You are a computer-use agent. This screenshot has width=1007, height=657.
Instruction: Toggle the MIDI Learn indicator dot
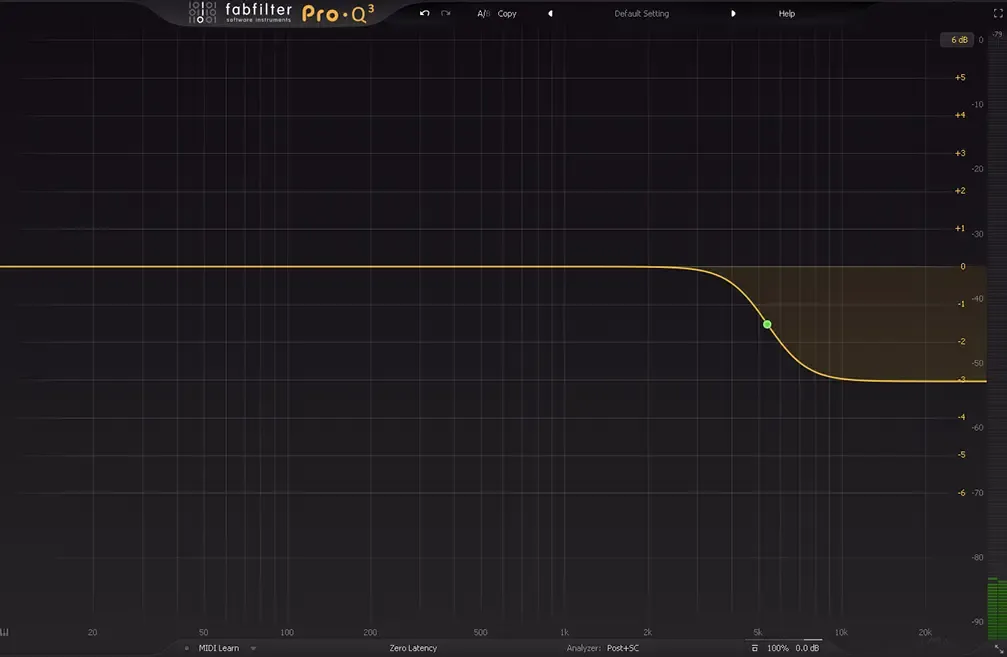click(187, 648)
